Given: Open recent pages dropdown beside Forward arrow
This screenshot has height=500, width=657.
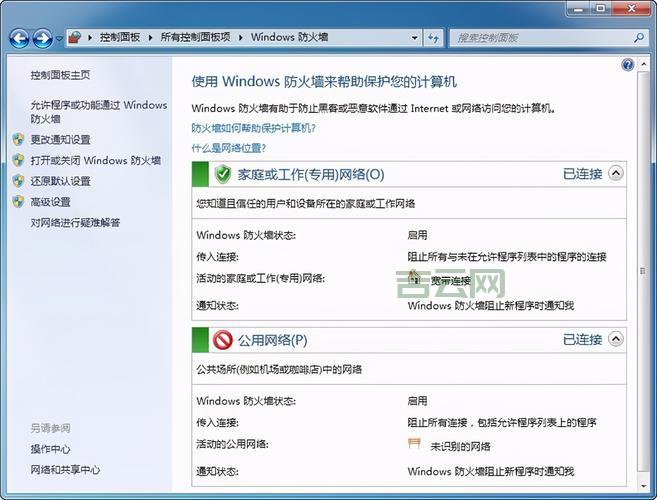Looking at the screenshot, I should pos(59,39).
